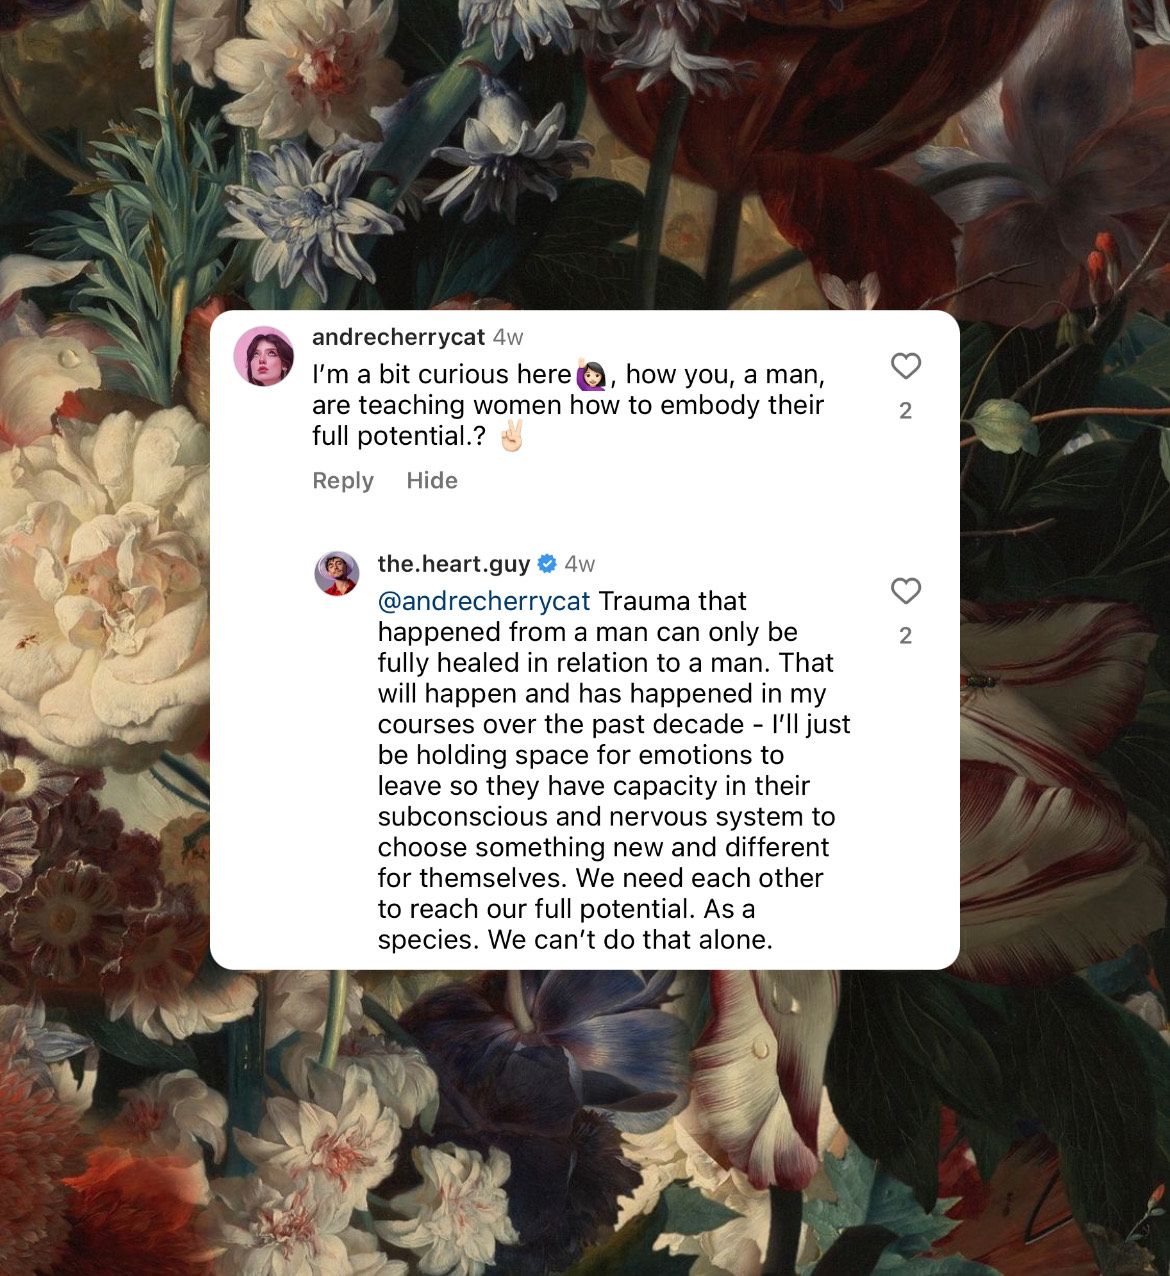Select the woman raising hand emoji
The width and height of the screenshot is (1170, 1276).
[x=591, y=374]
